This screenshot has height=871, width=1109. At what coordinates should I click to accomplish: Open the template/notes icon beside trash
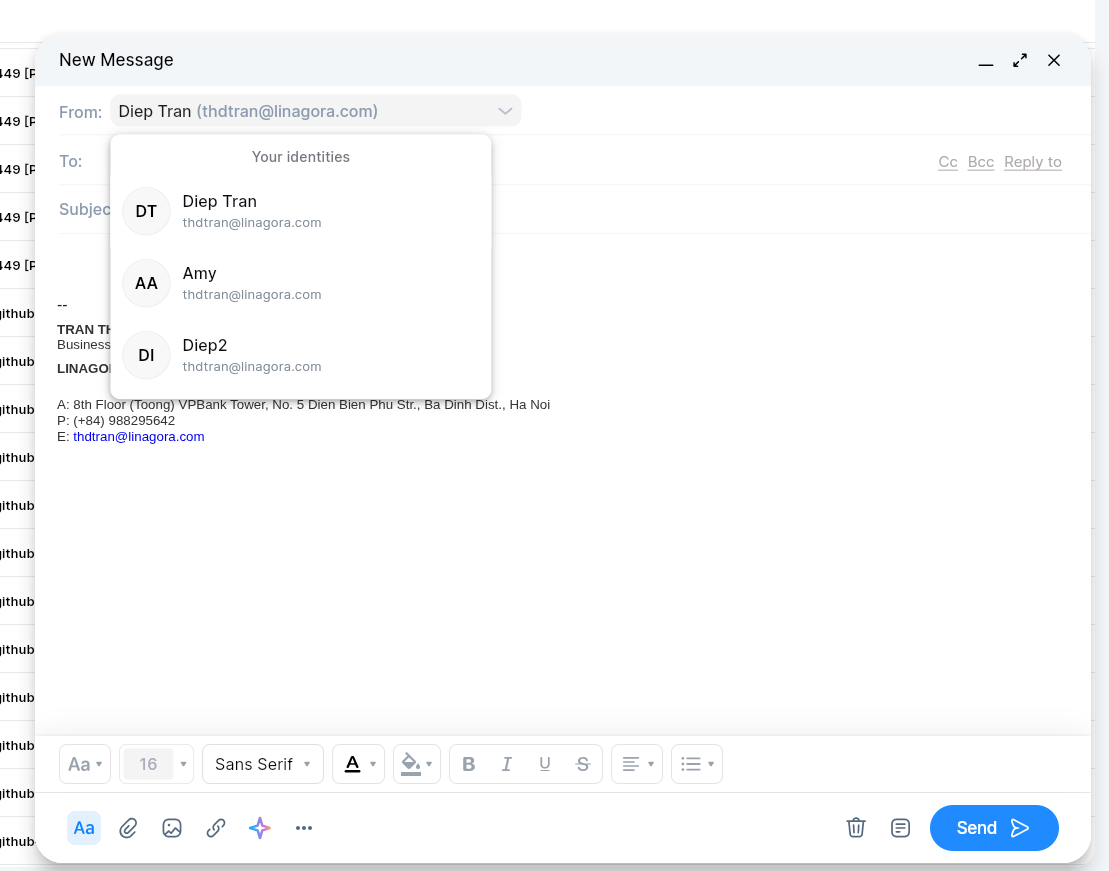pyautogui.click(x=900, y=828)
